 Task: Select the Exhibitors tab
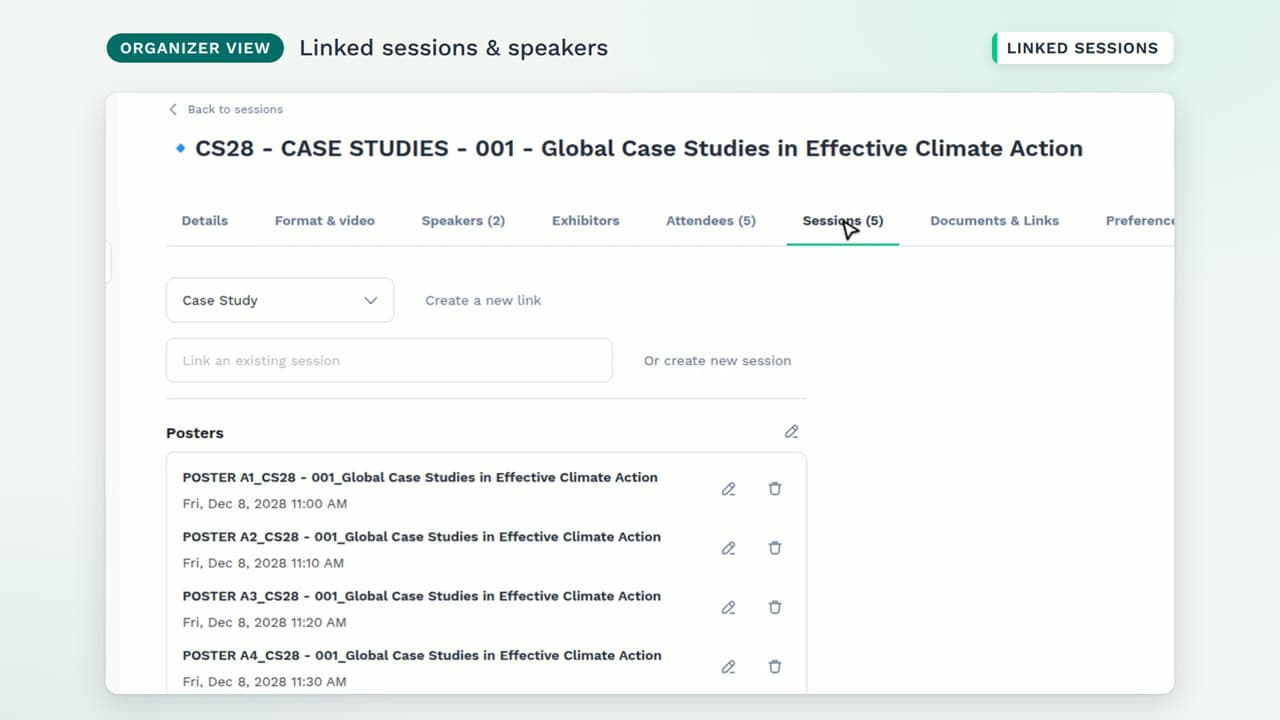[585, 220]
